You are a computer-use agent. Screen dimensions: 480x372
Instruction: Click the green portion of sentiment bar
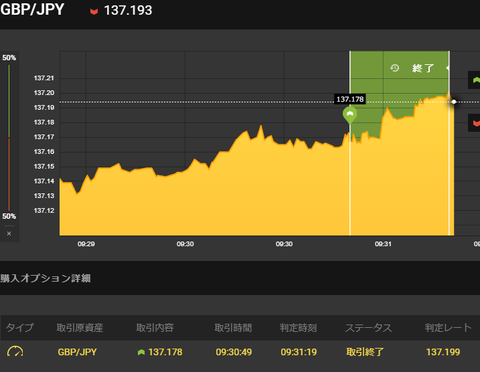[x=9, y=101]
